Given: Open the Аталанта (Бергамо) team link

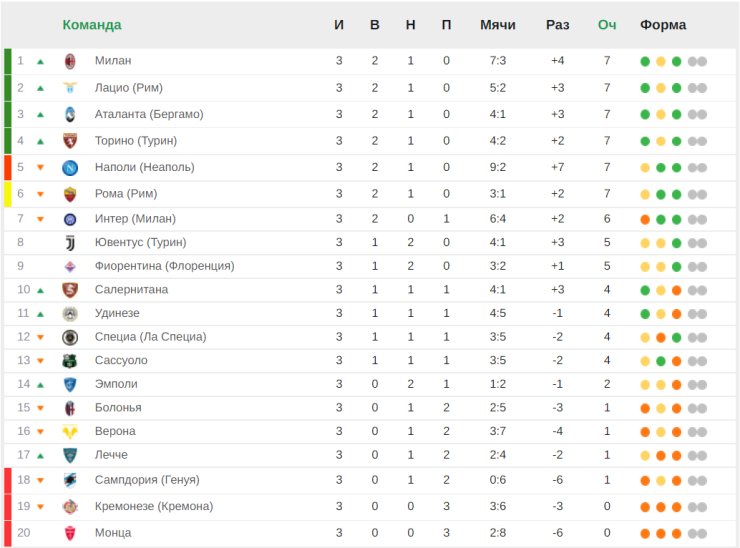Looking at the screenshot, I should (149, 114).
